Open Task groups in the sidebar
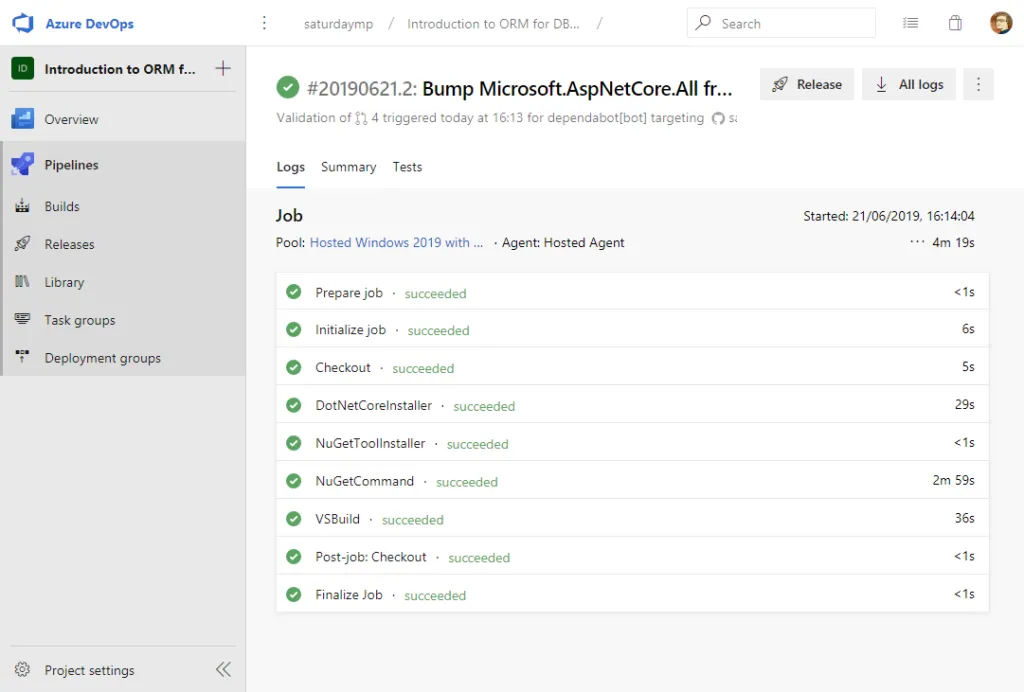This screenshot has width=1024, height=692. (123, 319)
